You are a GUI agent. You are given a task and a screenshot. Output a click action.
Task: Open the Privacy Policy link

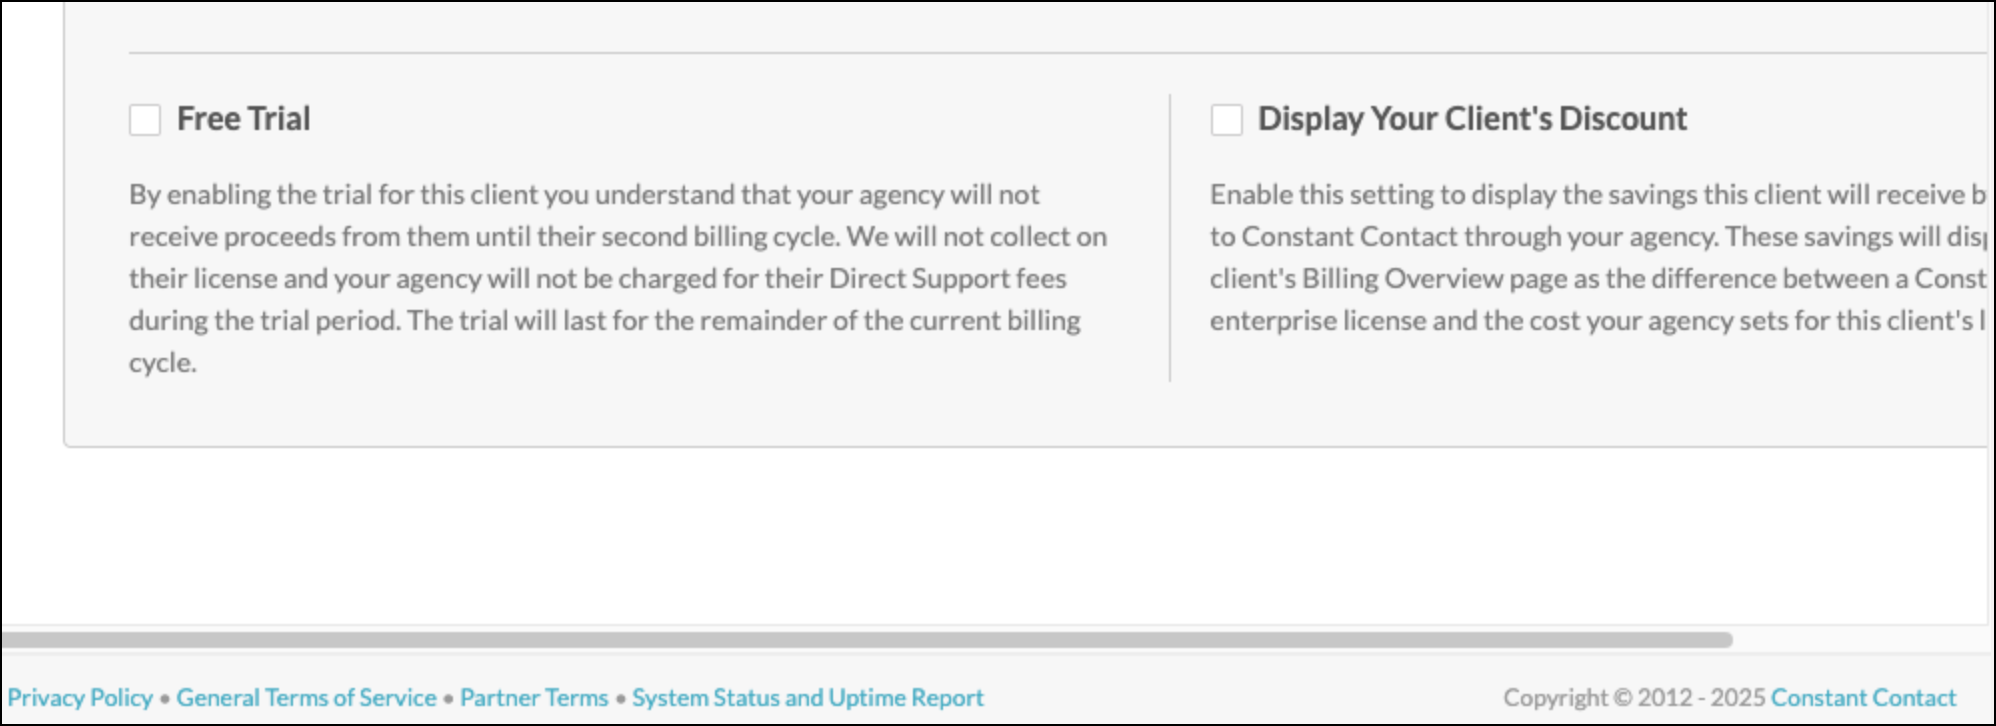point(80,697)
